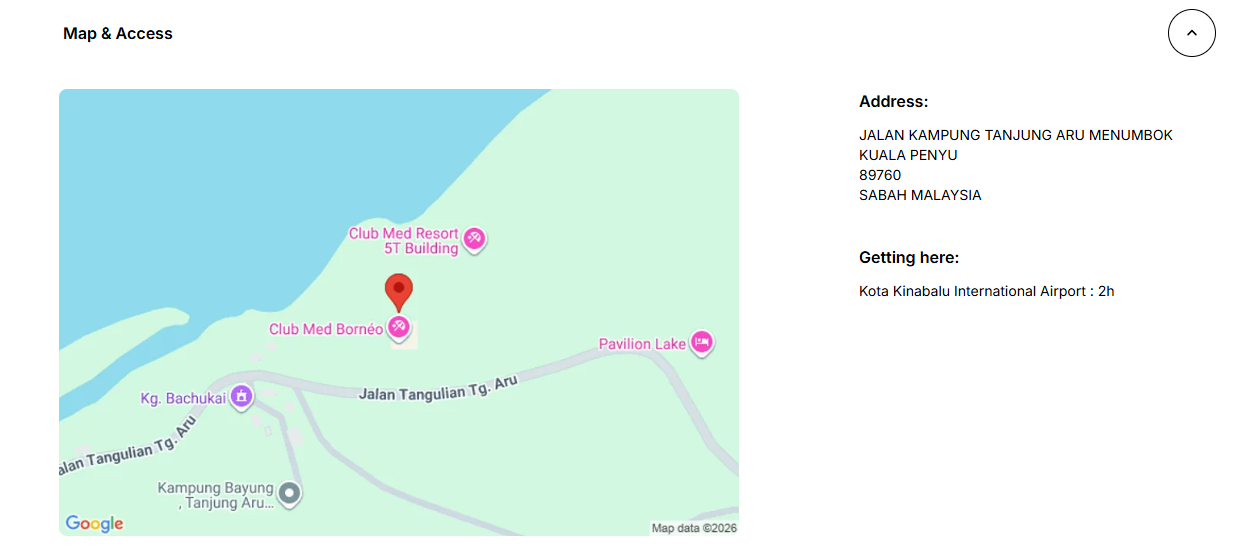Click the Map & Access heading

[118, 33]
